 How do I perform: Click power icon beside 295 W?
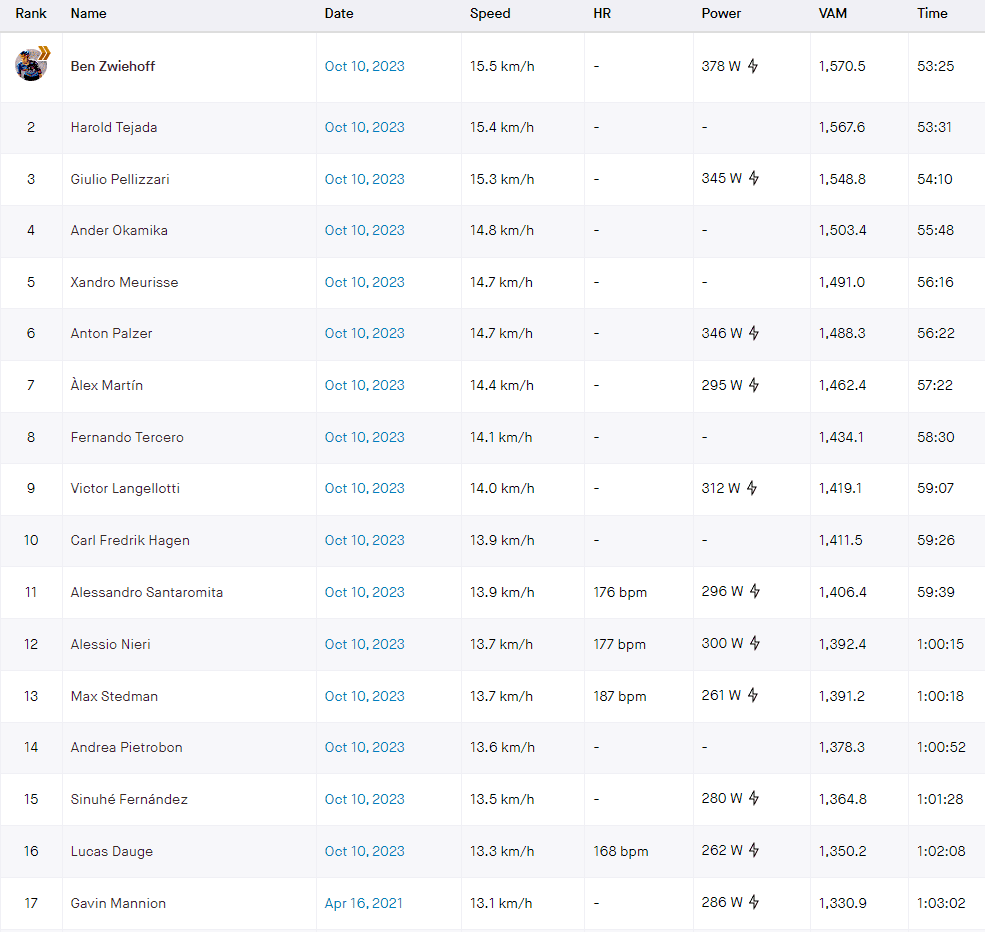pyautogui.click(x=753, y=385)
